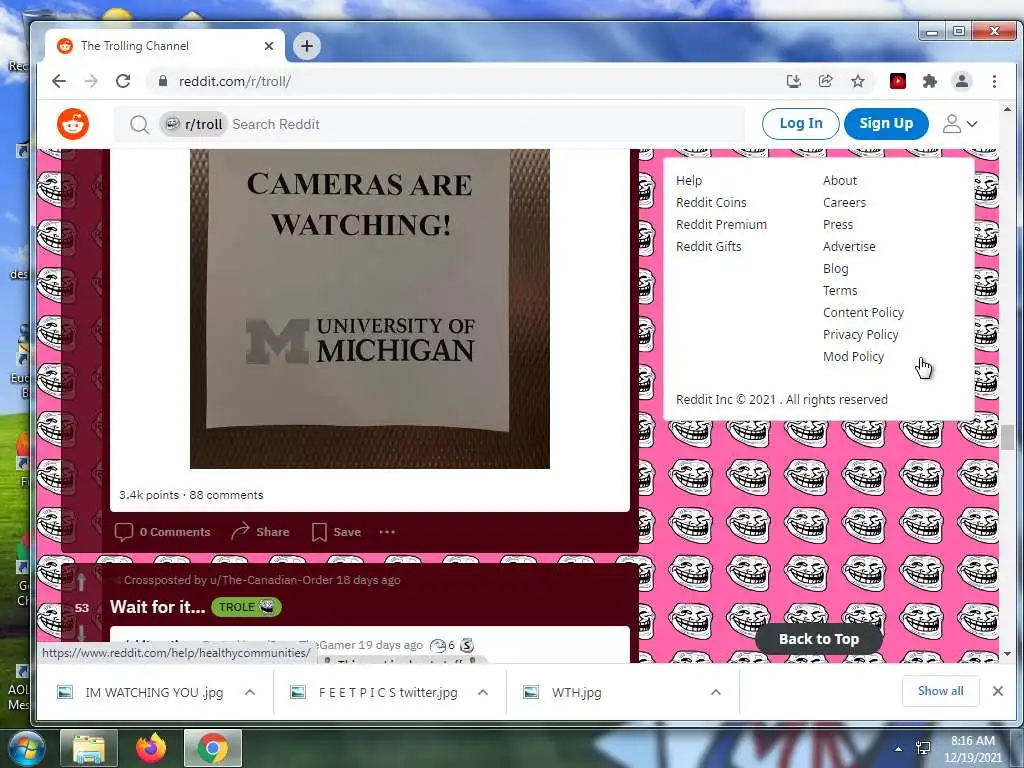Open the Privacy Policy link

861,334
